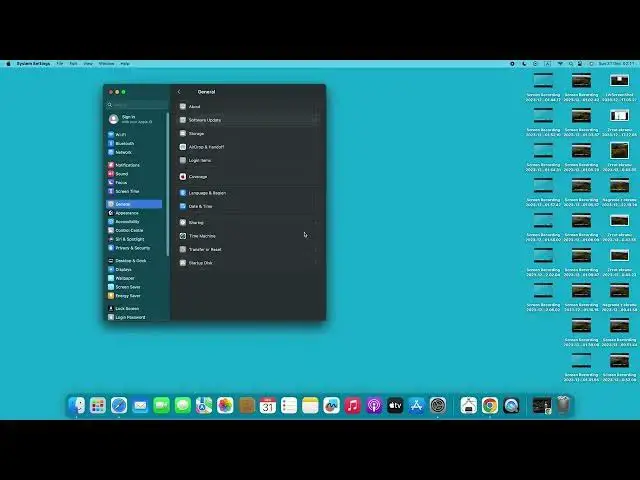Select the highlighted General sidebar item
Image resolution: width=640 pixels, height=480 pixels.
134,204
